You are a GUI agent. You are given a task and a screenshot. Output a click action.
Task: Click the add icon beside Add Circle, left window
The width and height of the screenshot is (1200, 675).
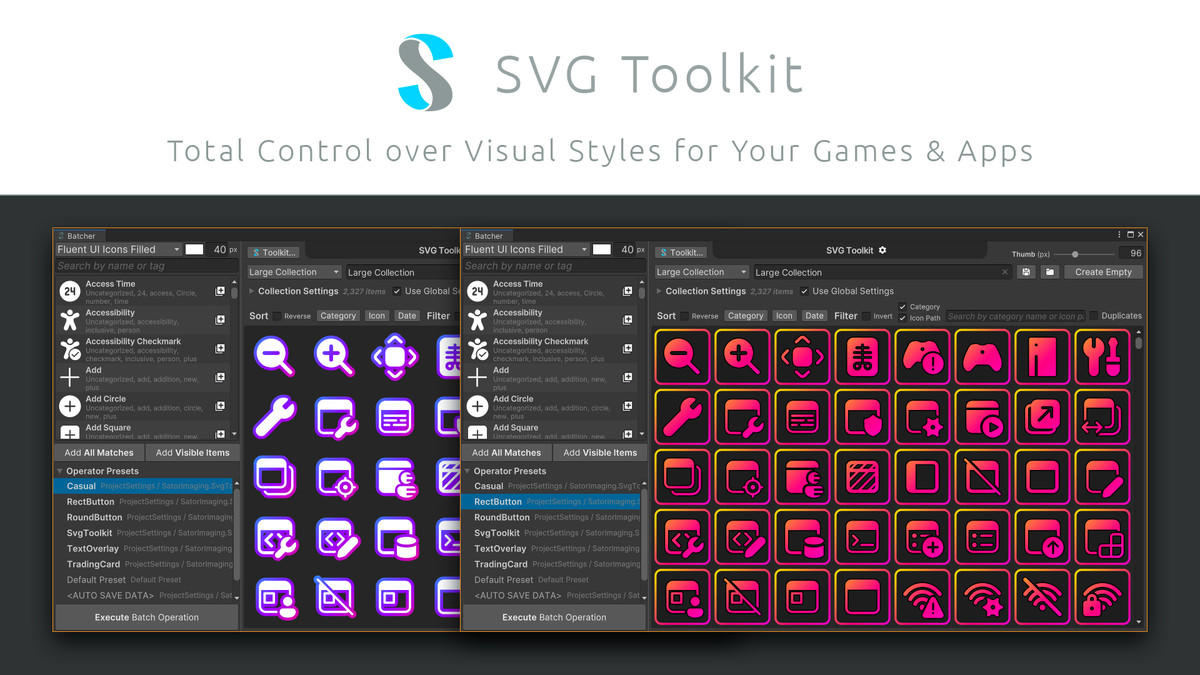click(x=220, y=406)
